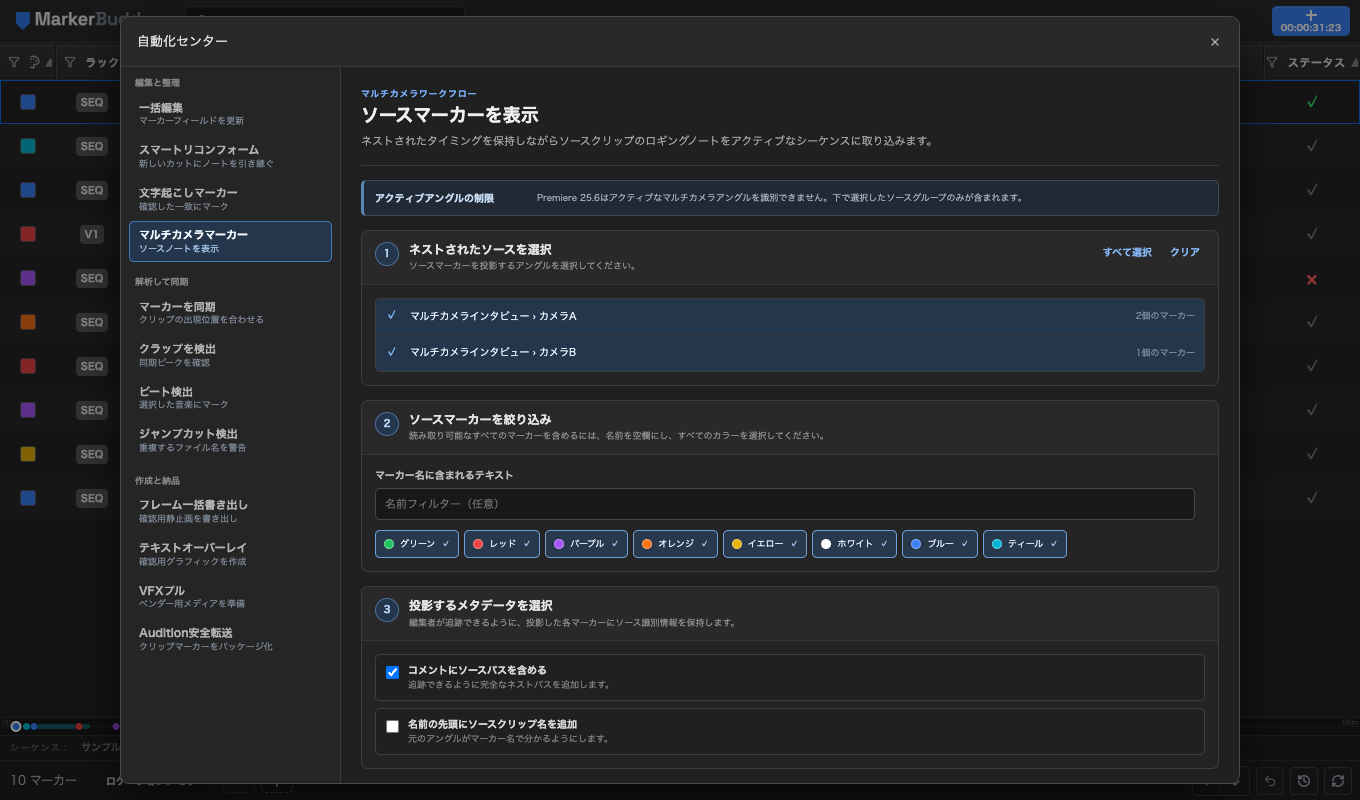Toggle the グリーン color chip
This screenshot has height=800, width=1360.
pyautogui.click(x=417, y=544)
